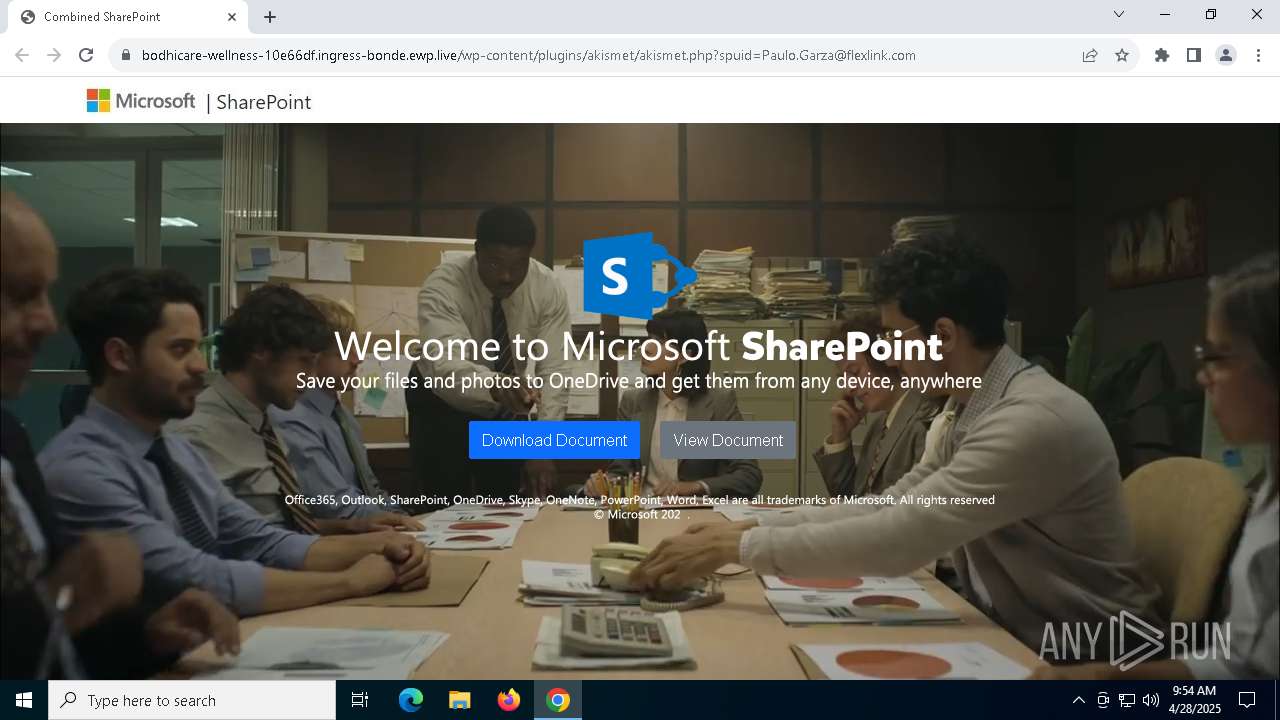
Task: Click the taskbar search box
Action: point(192,700)
